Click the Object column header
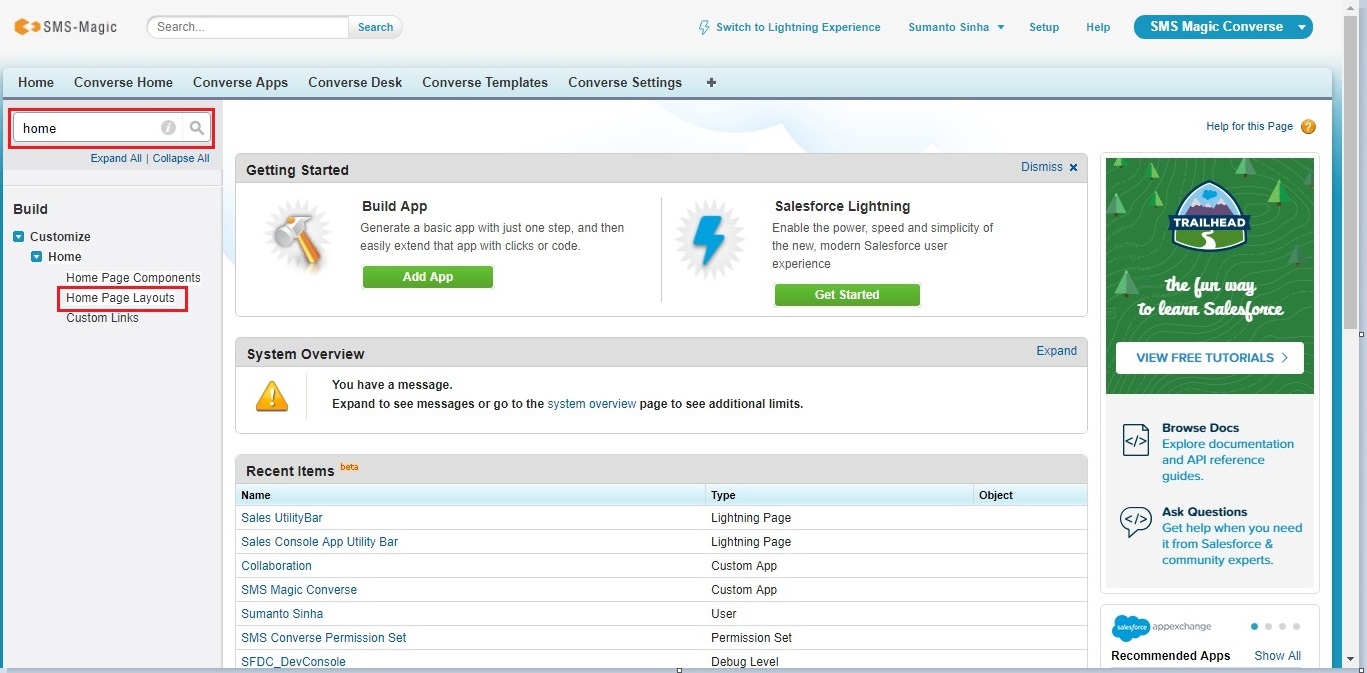This screenshot has width=1367, height=673. pos(1031,495)
